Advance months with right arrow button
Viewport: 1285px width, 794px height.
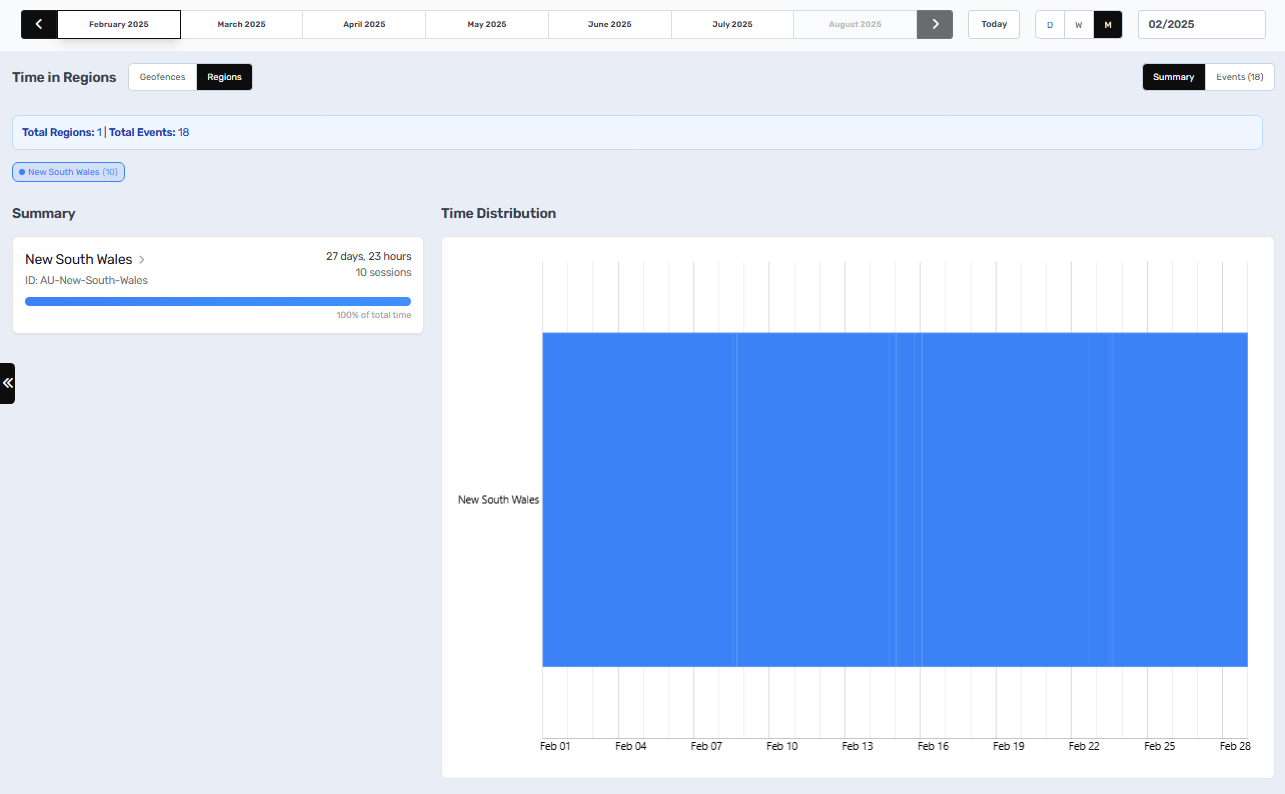click(x=935, y=24)
